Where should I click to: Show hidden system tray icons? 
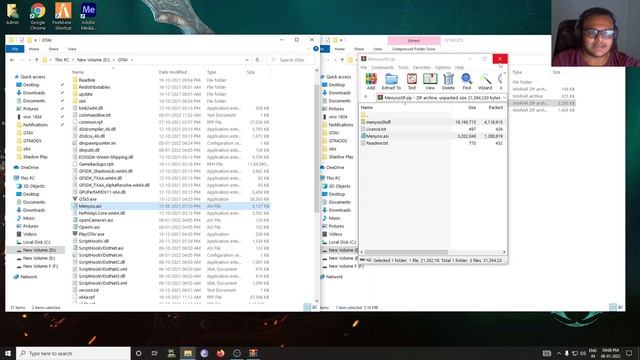558,353
